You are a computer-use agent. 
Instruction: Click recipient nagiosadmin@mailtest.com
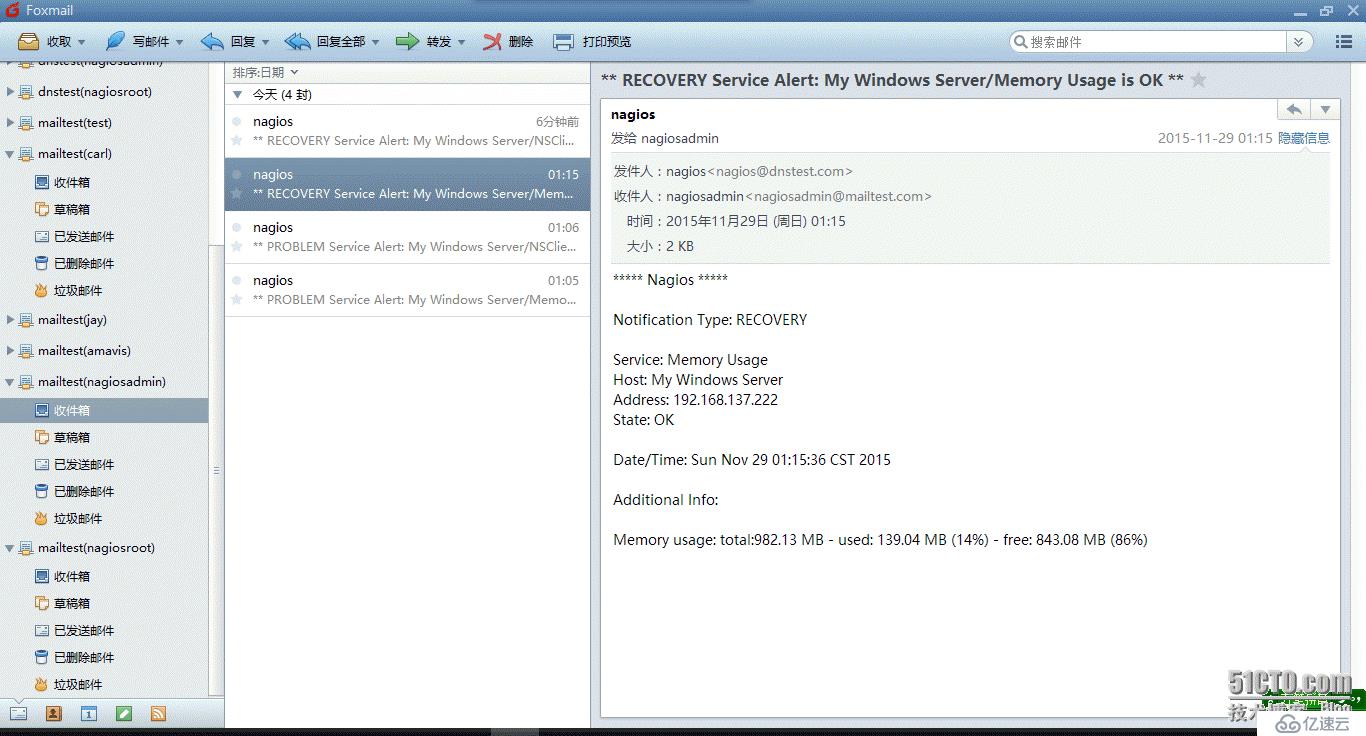click(838, 196)
